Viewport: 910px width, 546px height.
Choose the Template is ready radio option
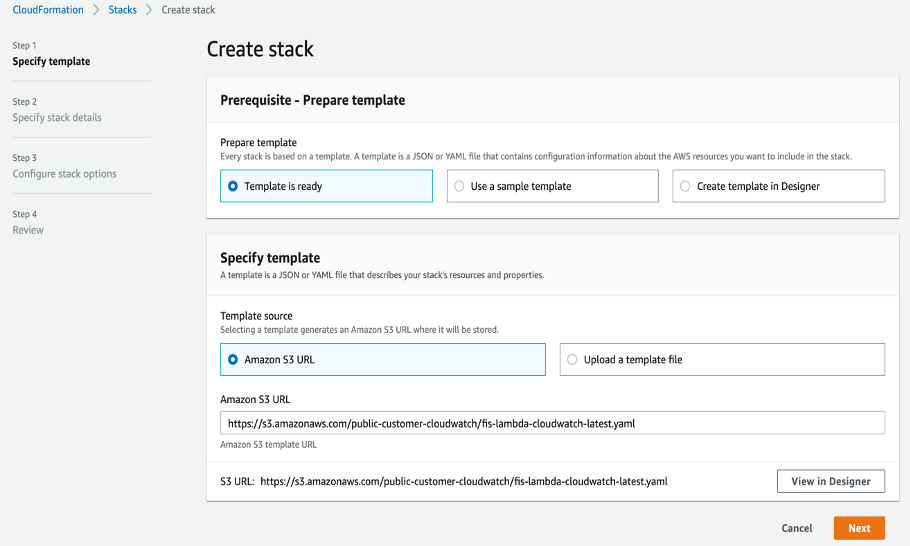tap(326, 186)
